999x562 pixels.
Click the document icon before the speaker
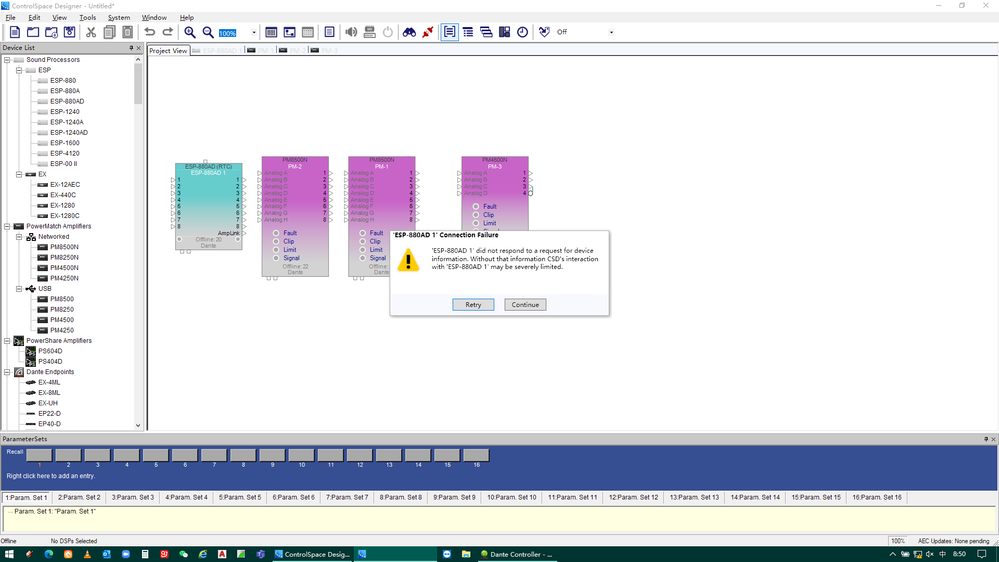329,32
